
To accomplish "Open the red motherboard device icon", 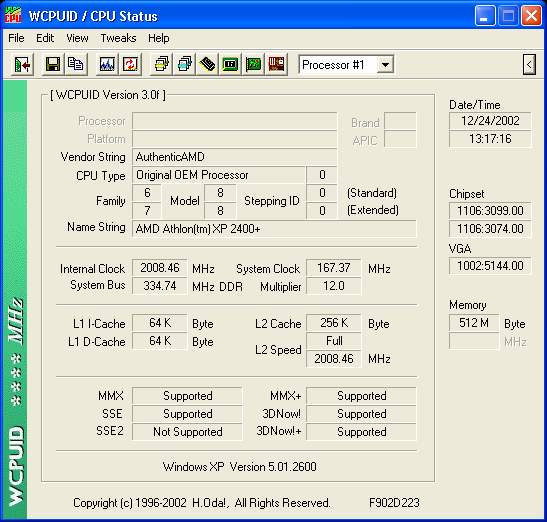I will point(276,65).
